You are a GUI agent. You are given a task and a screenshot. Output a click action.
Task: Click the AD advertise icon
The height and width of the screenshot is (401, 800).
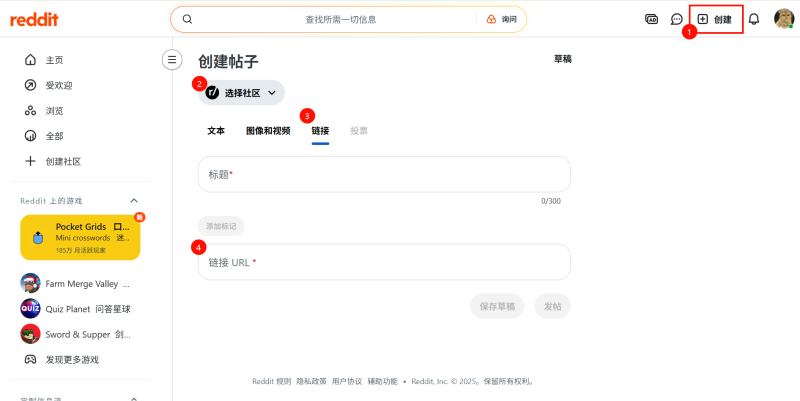652,19
